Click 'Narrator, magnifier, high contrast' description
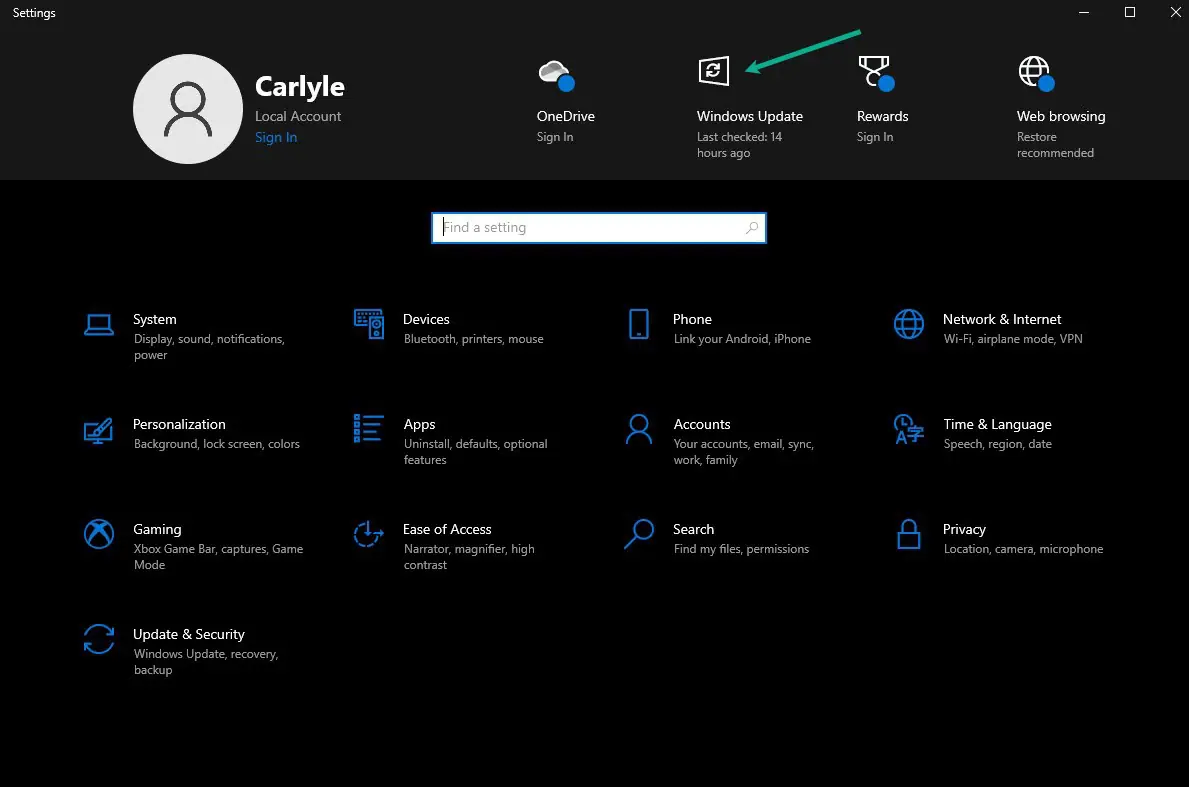Image resolution: width=1189 pixels, height=787 pixels. 469,557
